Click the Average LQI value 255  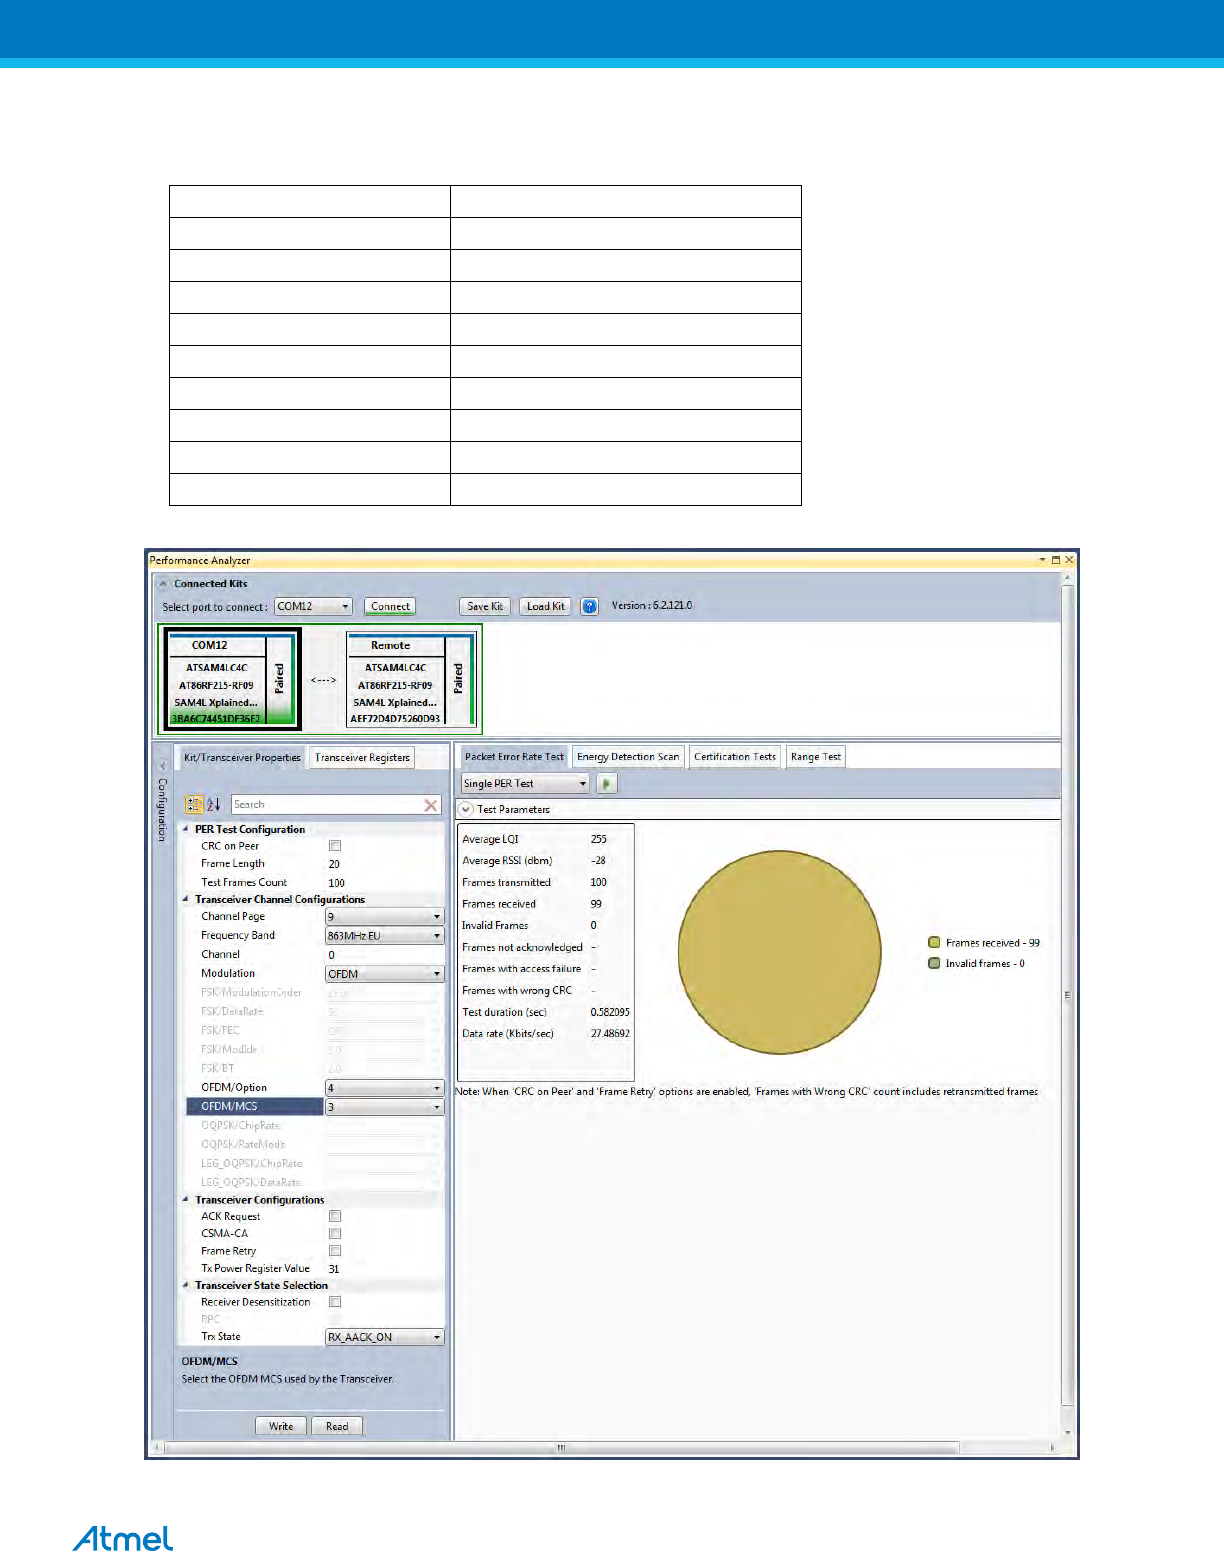(x=598, y=840)
